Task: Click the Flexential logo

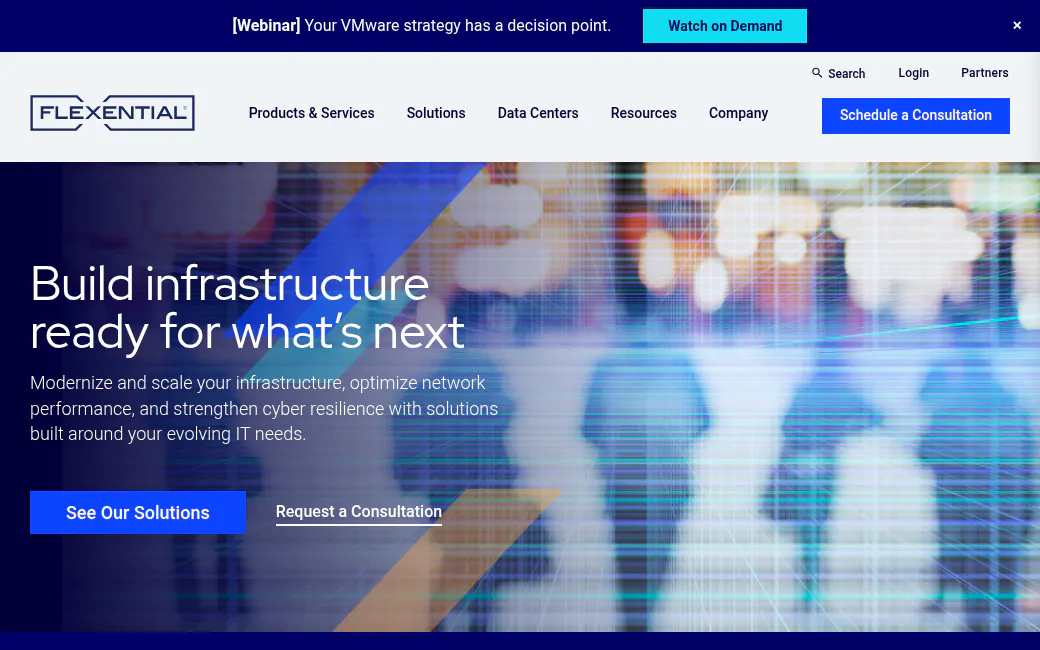Action: tap(112, 113)
